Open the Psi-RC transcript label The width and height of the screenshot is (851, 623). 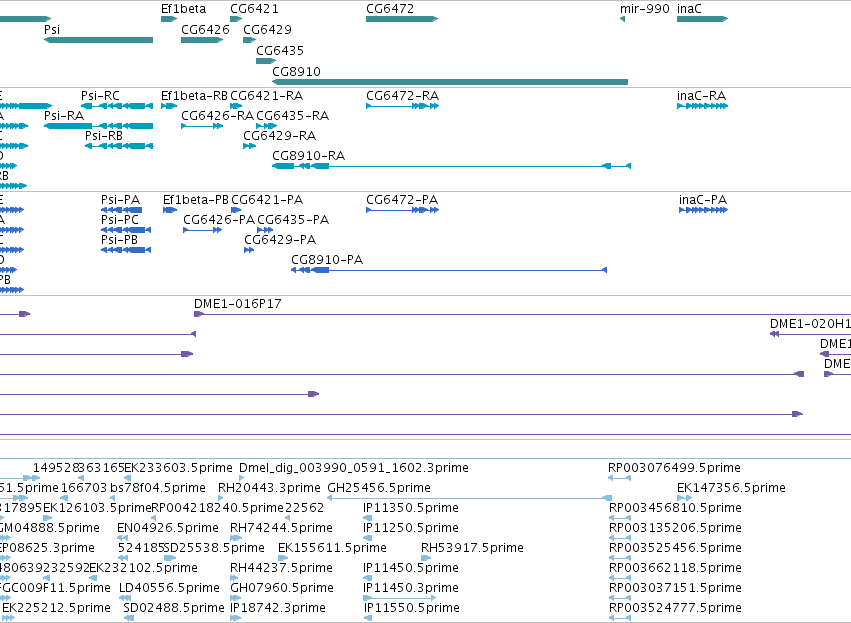click(x=100, y=96)
